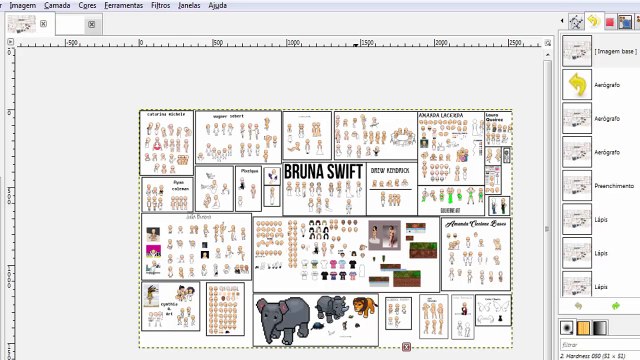Click the Preenchimento label text
Image resolution: width=640 pixels, height=360 pixels.
tap(614, 186)
